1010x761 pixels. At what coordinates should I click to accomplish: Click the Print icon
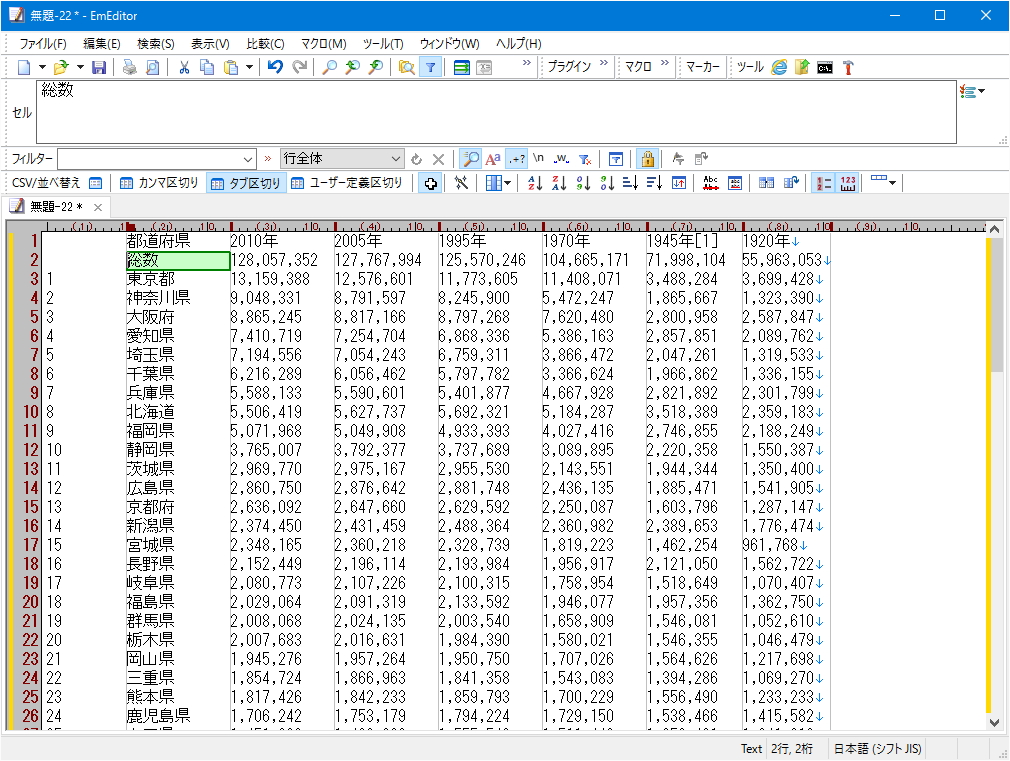130,67
